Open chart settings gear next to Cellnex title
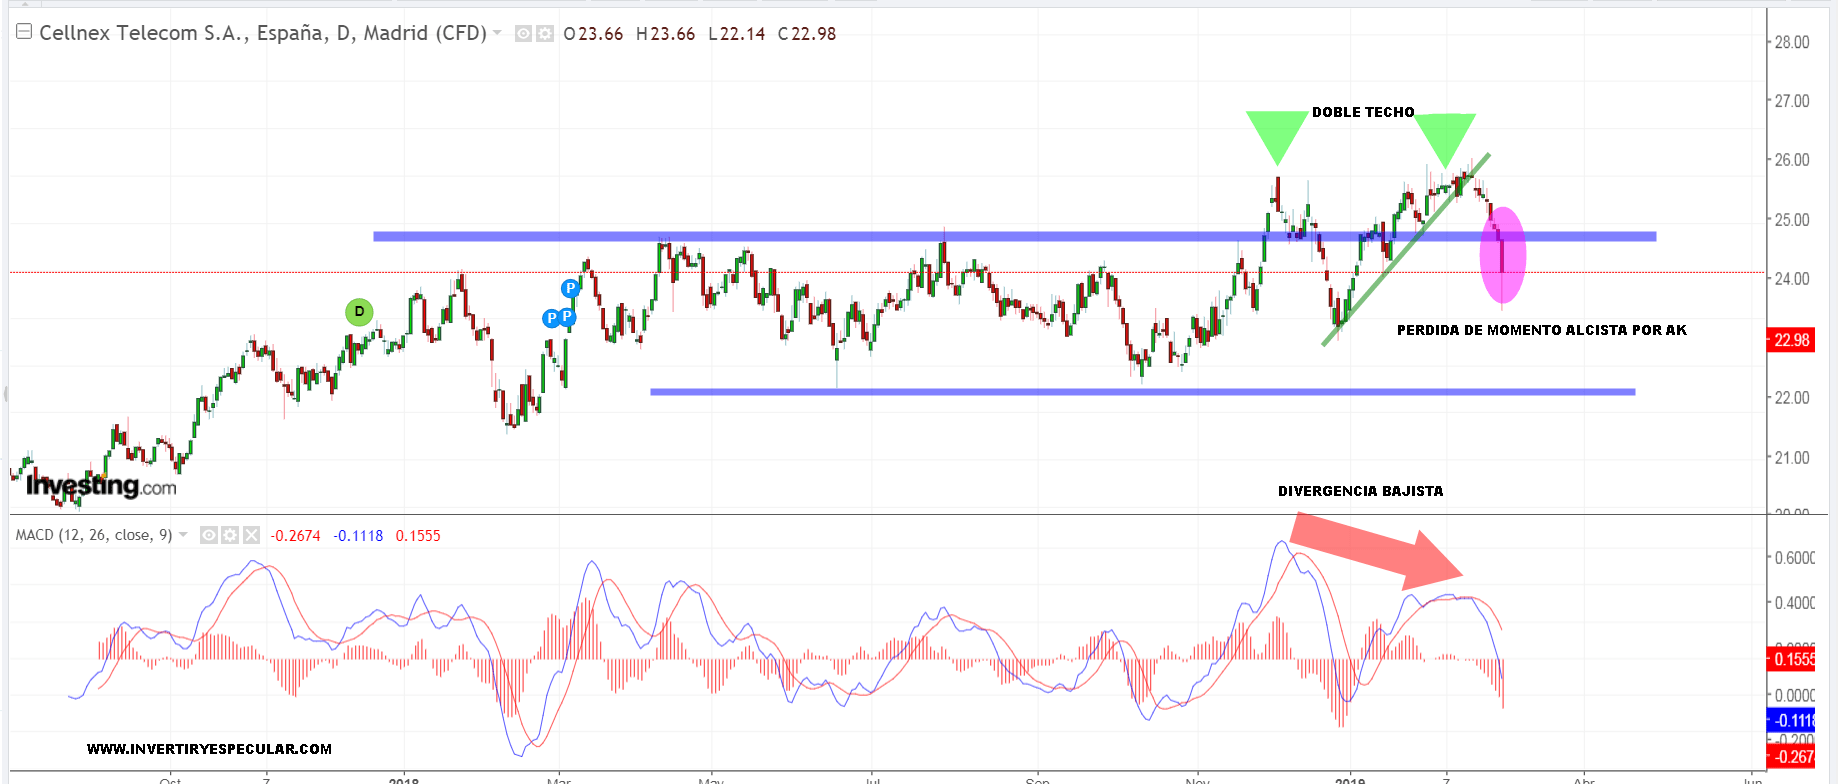 click(x=544, y=34)
